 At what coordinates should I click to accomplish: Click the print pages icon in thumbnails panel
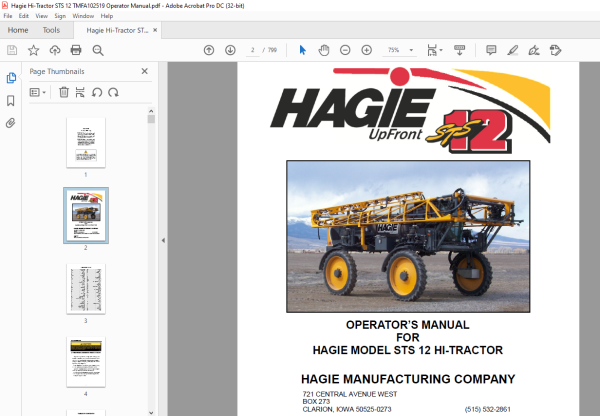[x=80, y=92]
